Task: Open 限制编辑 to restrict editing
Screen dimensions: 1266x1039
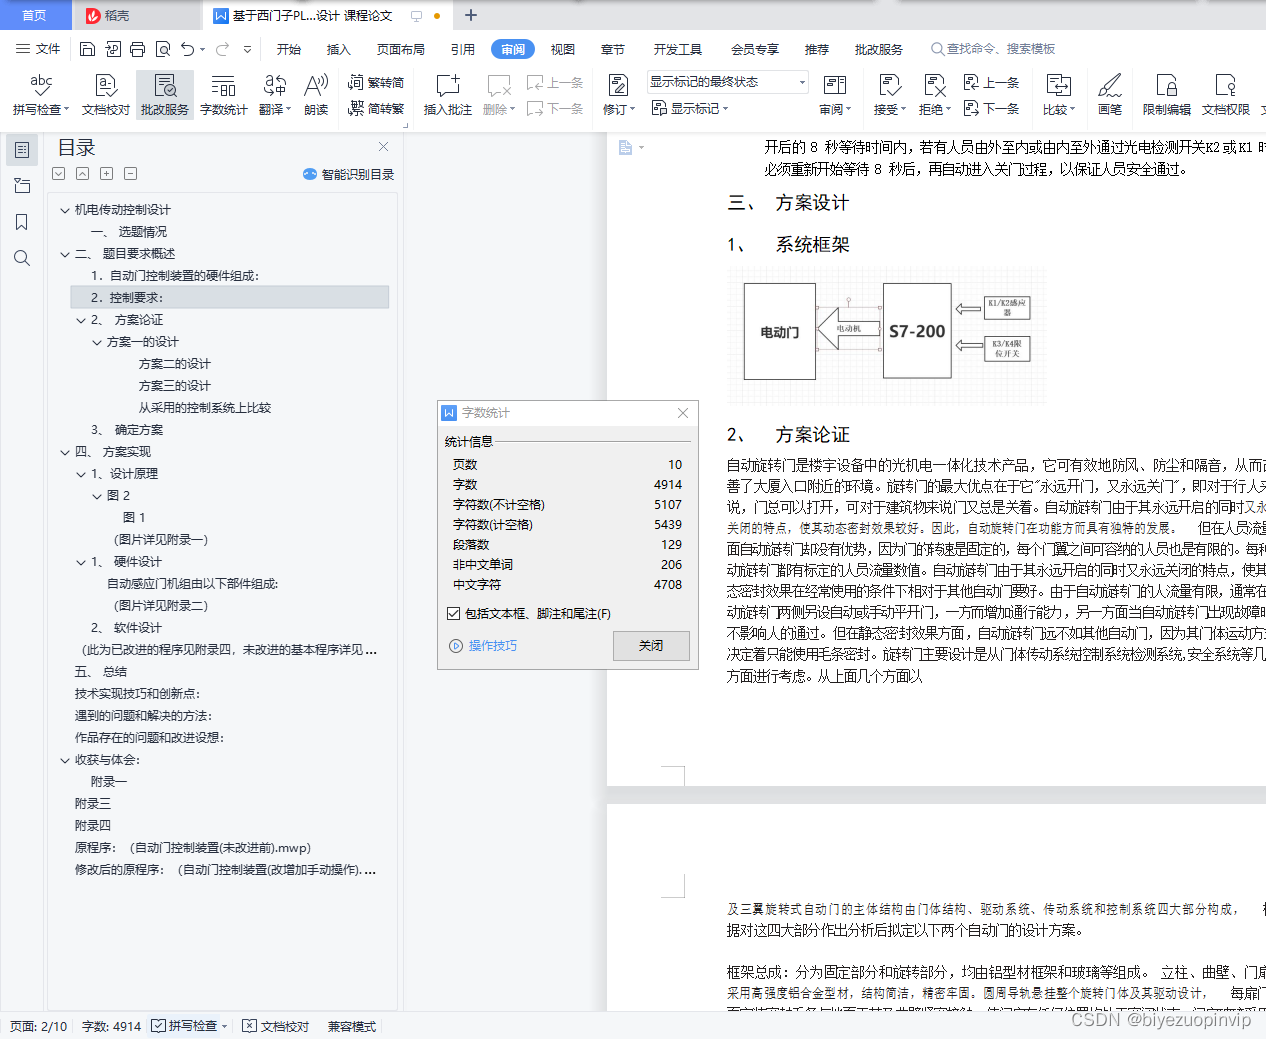Action: [1166, 94]
